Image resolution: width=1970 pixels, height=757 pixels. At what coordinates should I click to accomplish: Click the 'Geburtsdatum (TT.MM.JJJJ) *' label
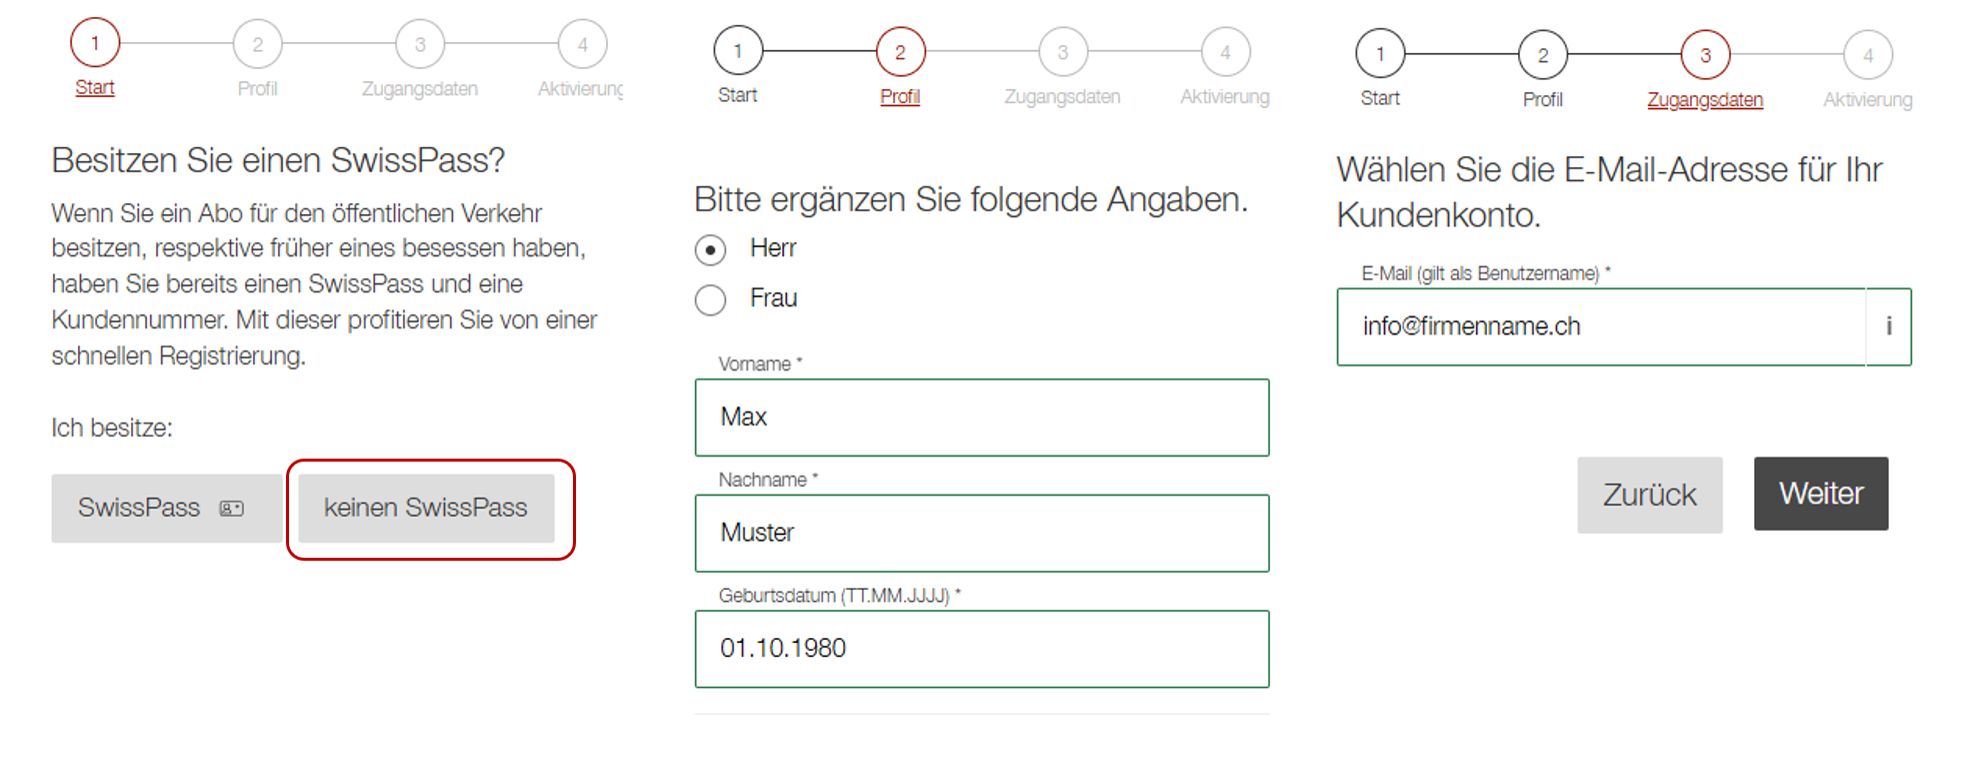click(840, 596)
